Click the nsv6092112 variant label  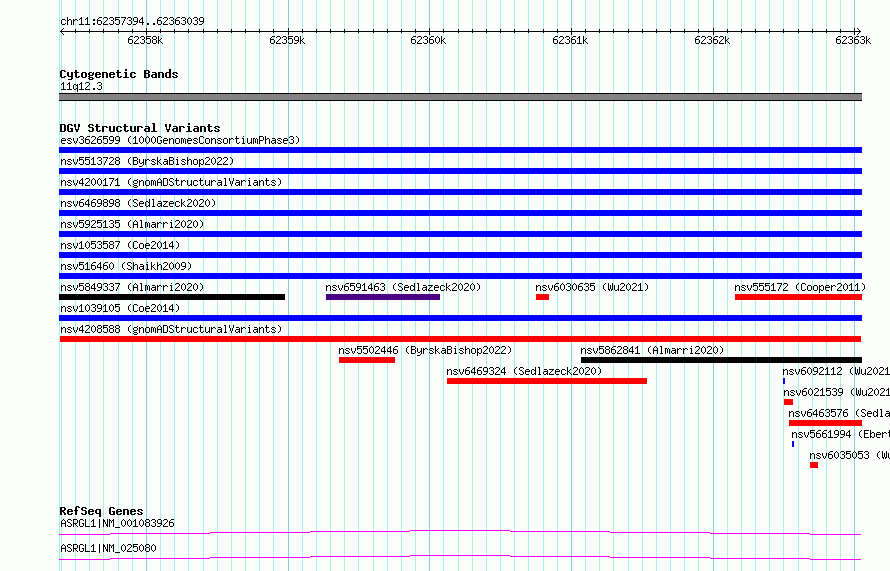click(836, 371)
